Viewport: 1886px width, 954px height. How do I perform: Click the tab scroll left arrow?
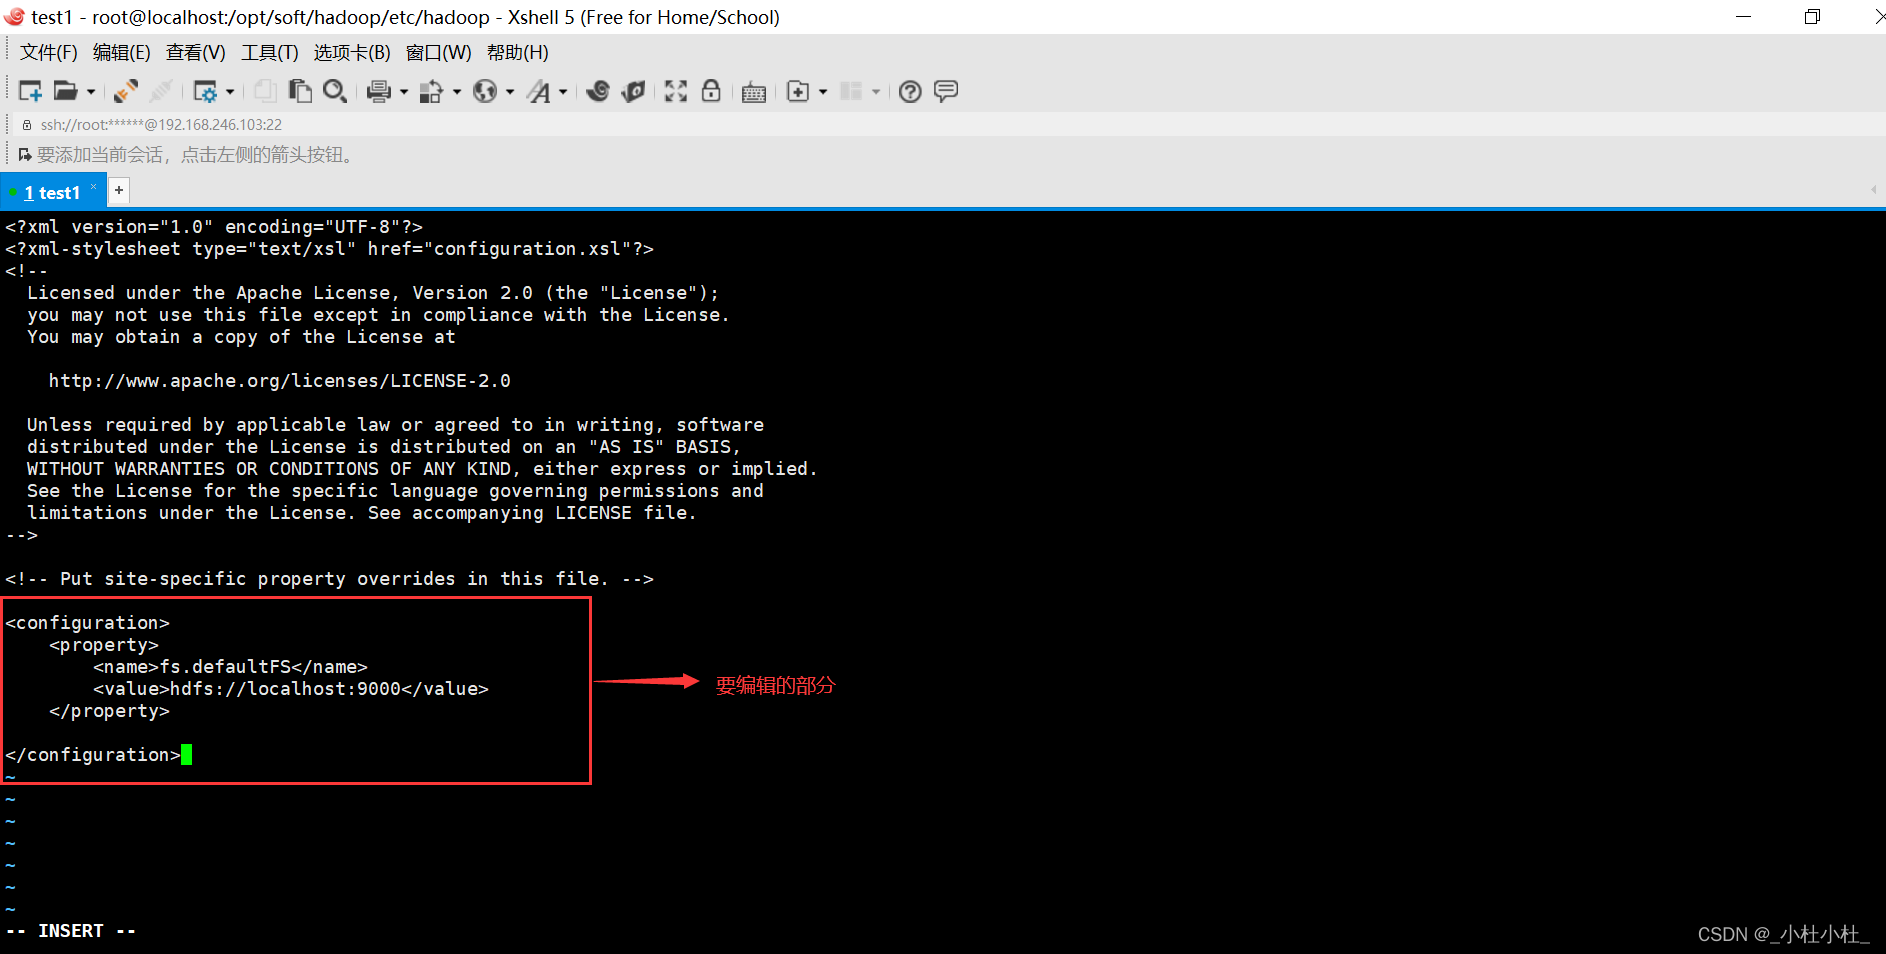click(1873, 190)
